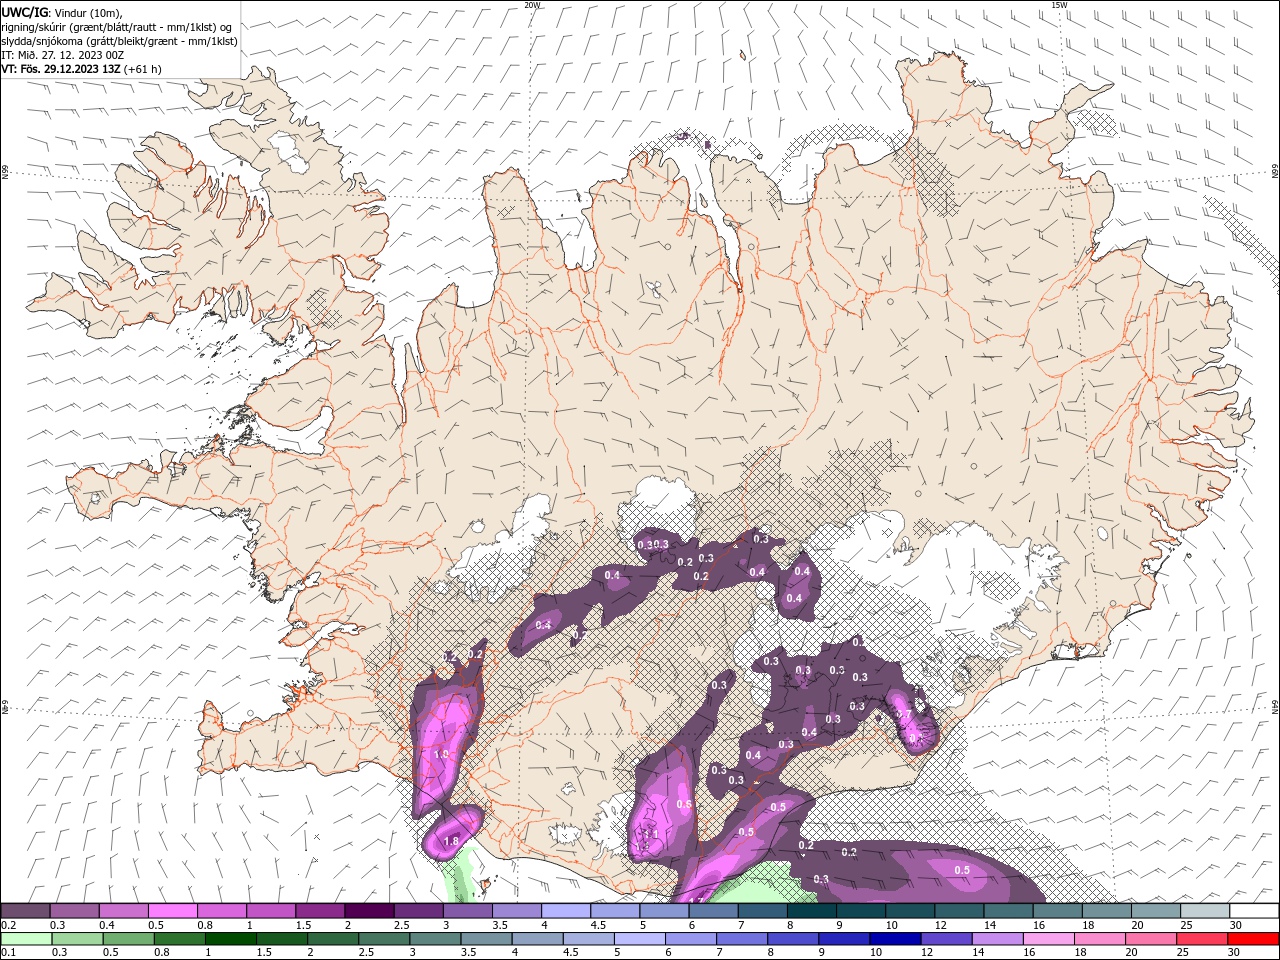
Task: Click the teal 12 snow scale swatch
Action: pos(959,910)
